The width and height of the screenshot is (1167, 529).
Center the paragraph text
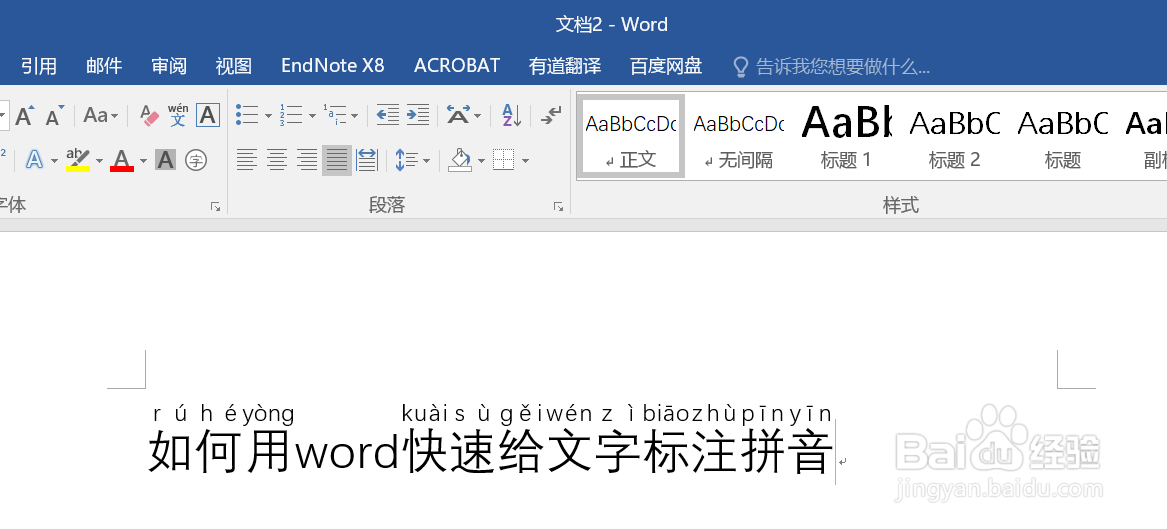click(x=277, y=159)
